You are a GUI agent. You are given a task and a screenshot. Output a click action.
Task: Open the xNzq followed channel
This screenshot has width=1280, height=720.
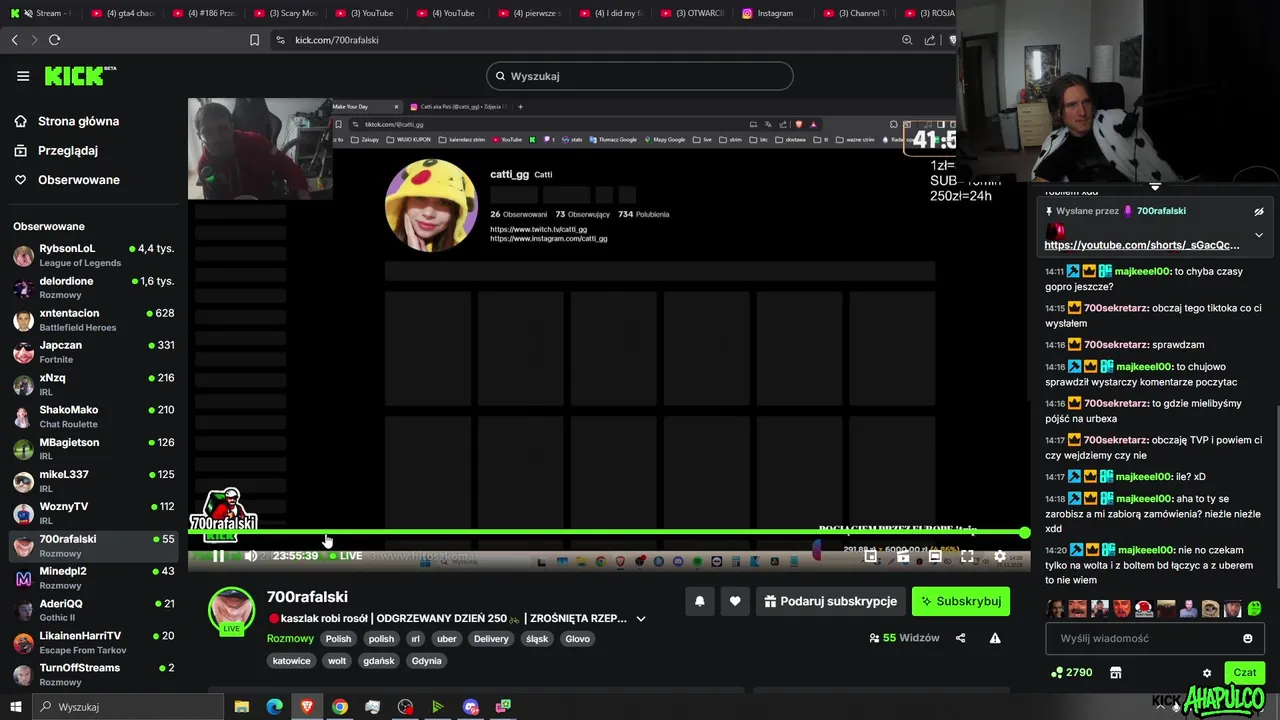pos(94,384)
